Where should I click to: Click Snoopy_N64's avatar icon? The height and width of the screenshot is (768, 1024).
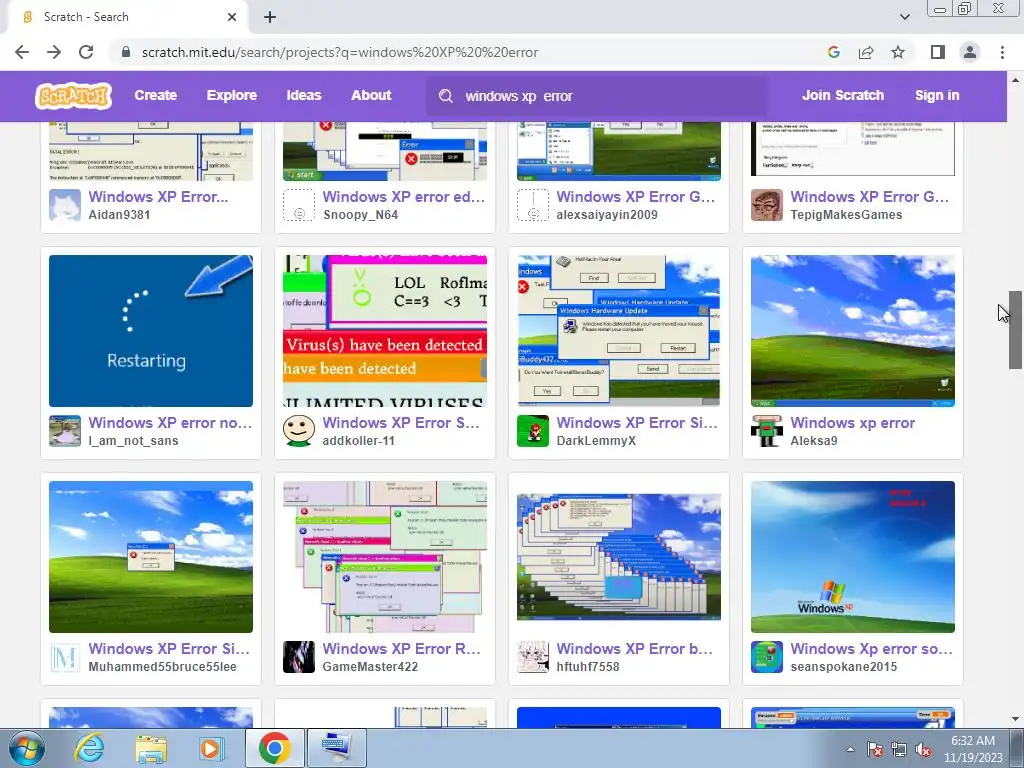[298, 205]
